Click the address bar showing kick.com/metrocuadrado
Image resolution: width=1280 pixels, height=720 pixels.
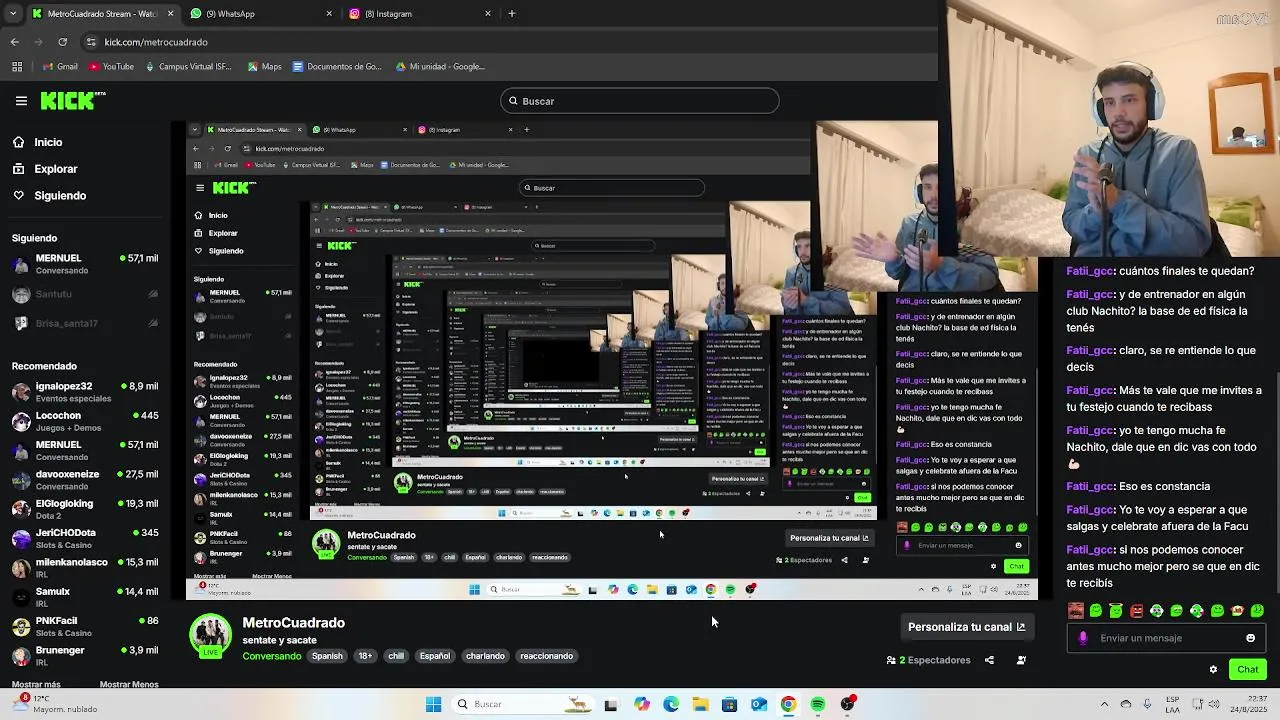point(500,42)
